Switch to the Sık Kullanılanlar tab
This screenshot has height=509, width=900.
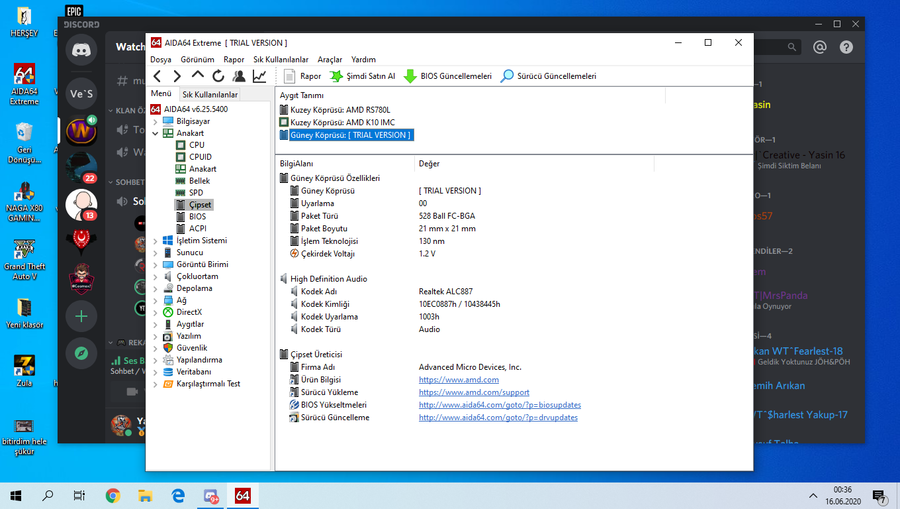pos(210,94)
